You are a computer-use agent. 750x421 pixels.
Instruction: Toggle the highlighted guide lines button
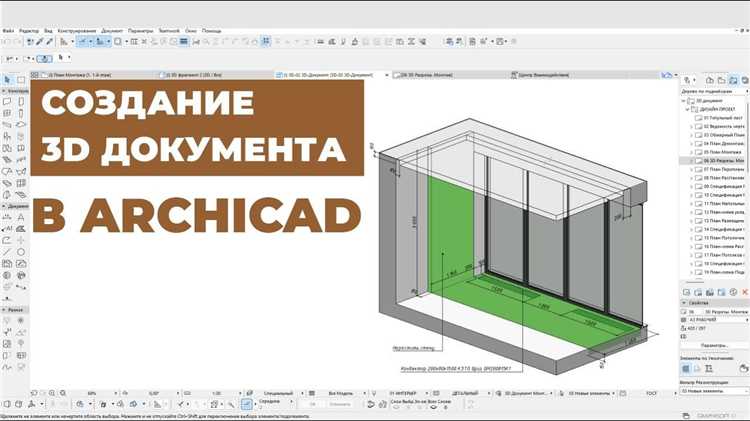[x=82, y=42]
